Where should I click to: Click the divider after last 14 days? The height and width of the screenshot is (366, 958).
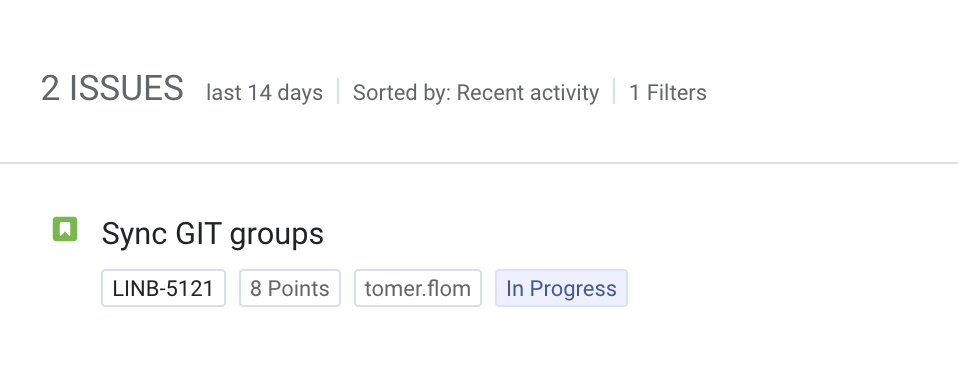click(x=338, y=92)
